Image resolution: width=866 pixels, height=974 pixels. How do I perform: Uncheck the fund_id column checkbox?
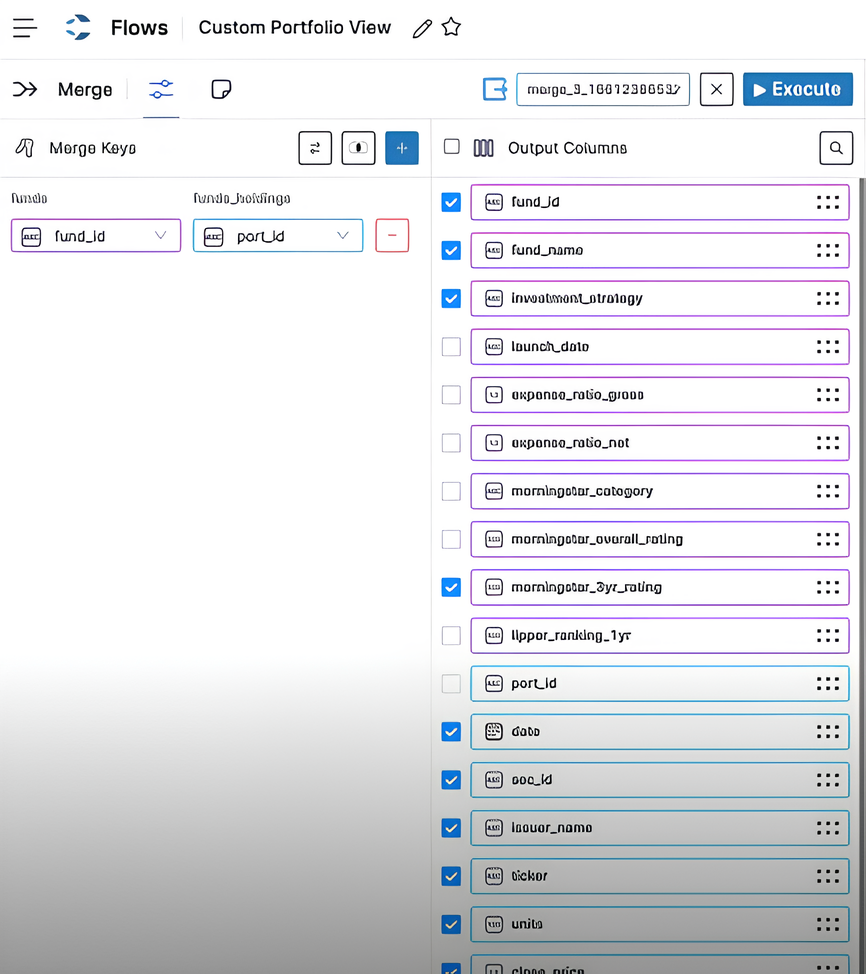tap(451, 203)
